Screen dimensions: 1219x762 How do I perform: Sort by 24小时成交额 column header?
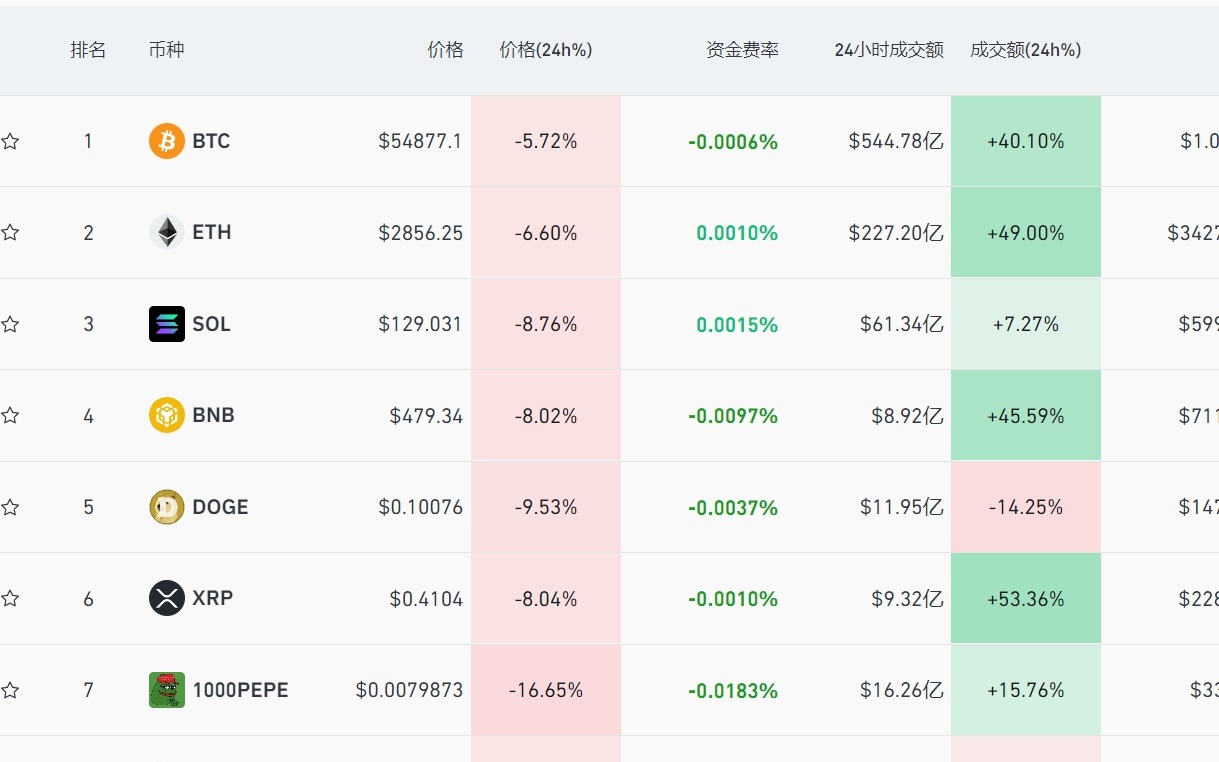pos(889,50)
